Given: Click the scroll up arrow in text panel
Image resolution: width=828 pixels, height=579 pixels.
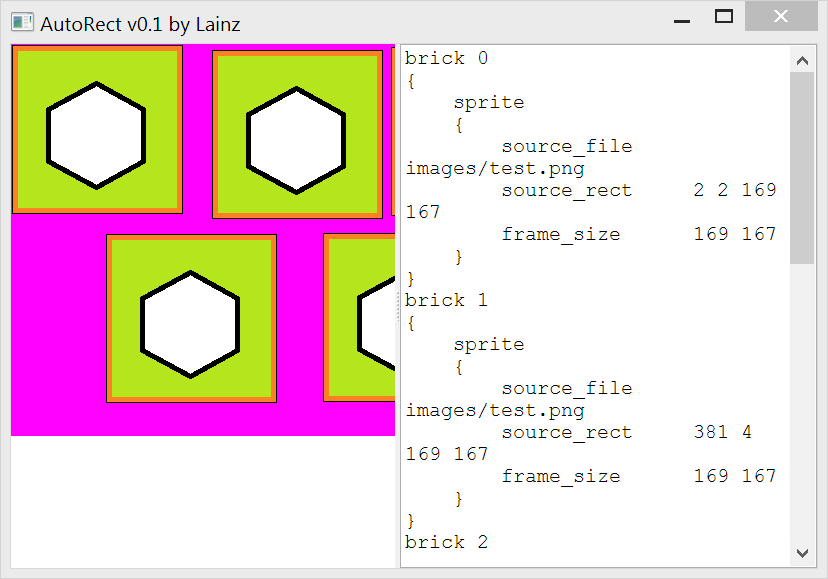Looking at the screenshot, I should [802, 61].
